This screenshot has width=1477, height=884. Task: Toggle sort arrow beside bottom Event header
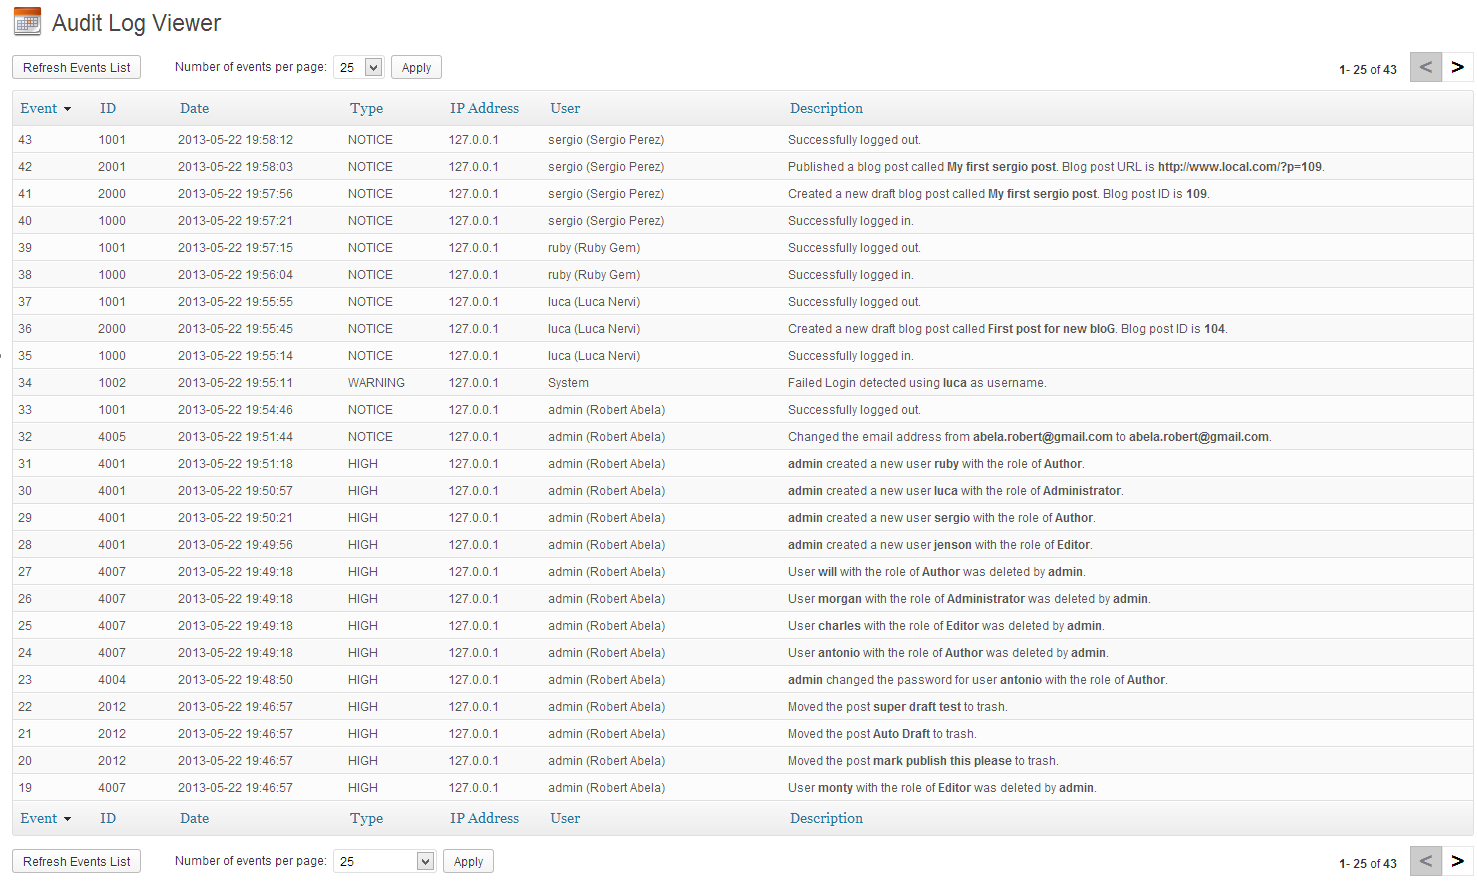pyautogui.click(x=67, y=819)
